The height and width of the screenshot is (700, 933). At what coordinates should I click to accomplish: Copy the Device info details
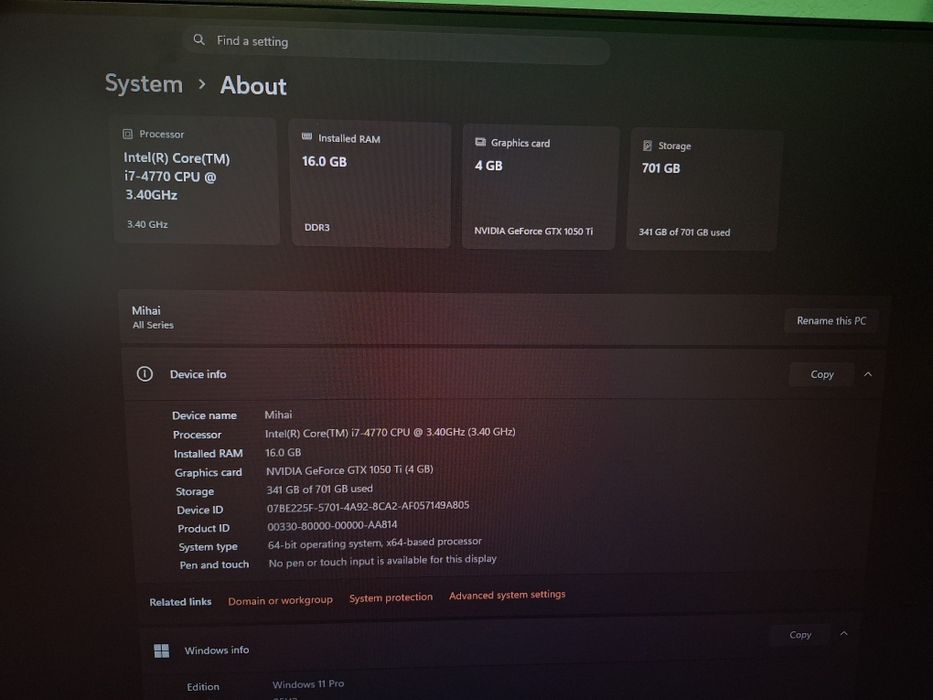[x=822, y=374]
